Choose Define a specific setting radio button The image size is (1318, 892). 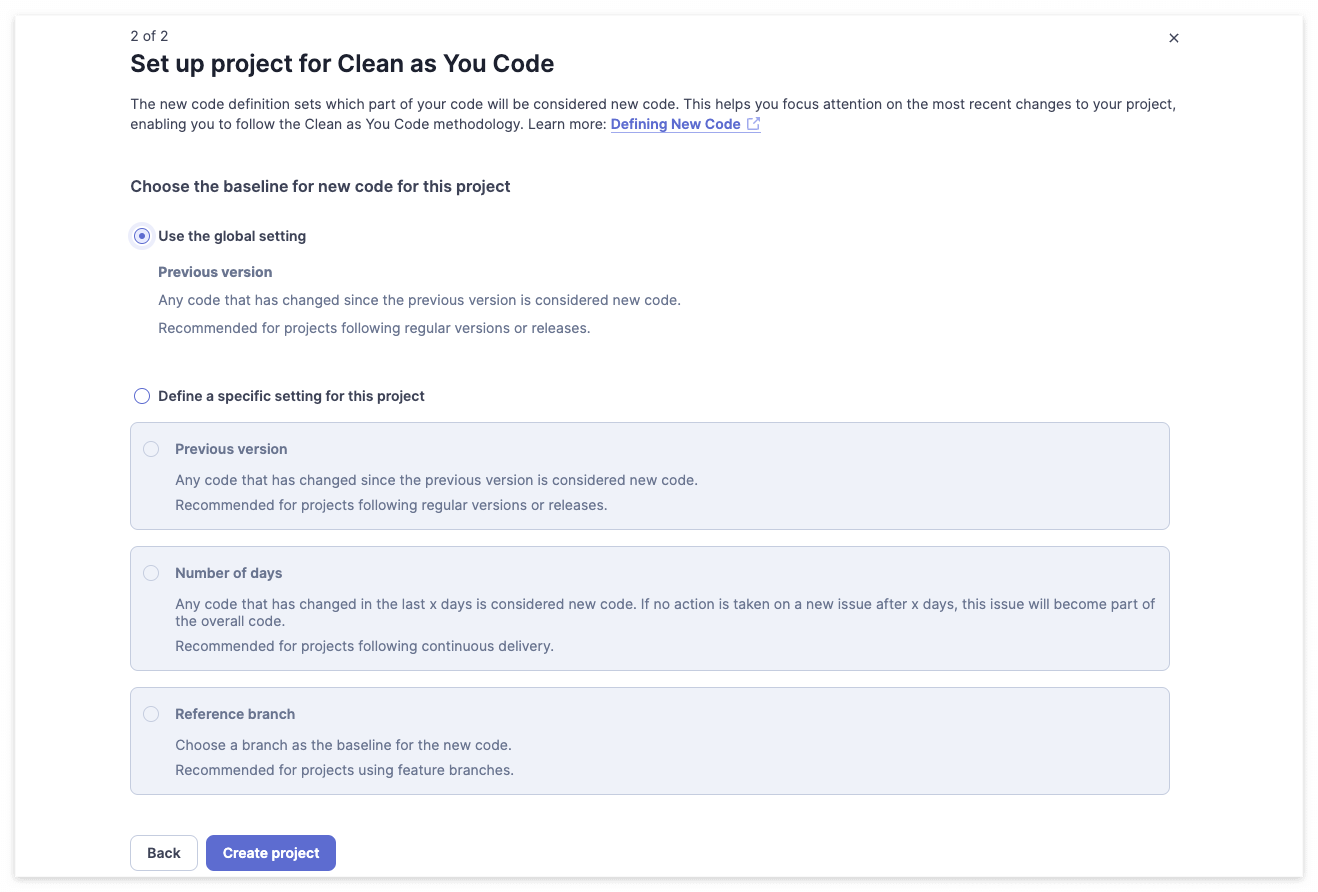pos(142,396)
